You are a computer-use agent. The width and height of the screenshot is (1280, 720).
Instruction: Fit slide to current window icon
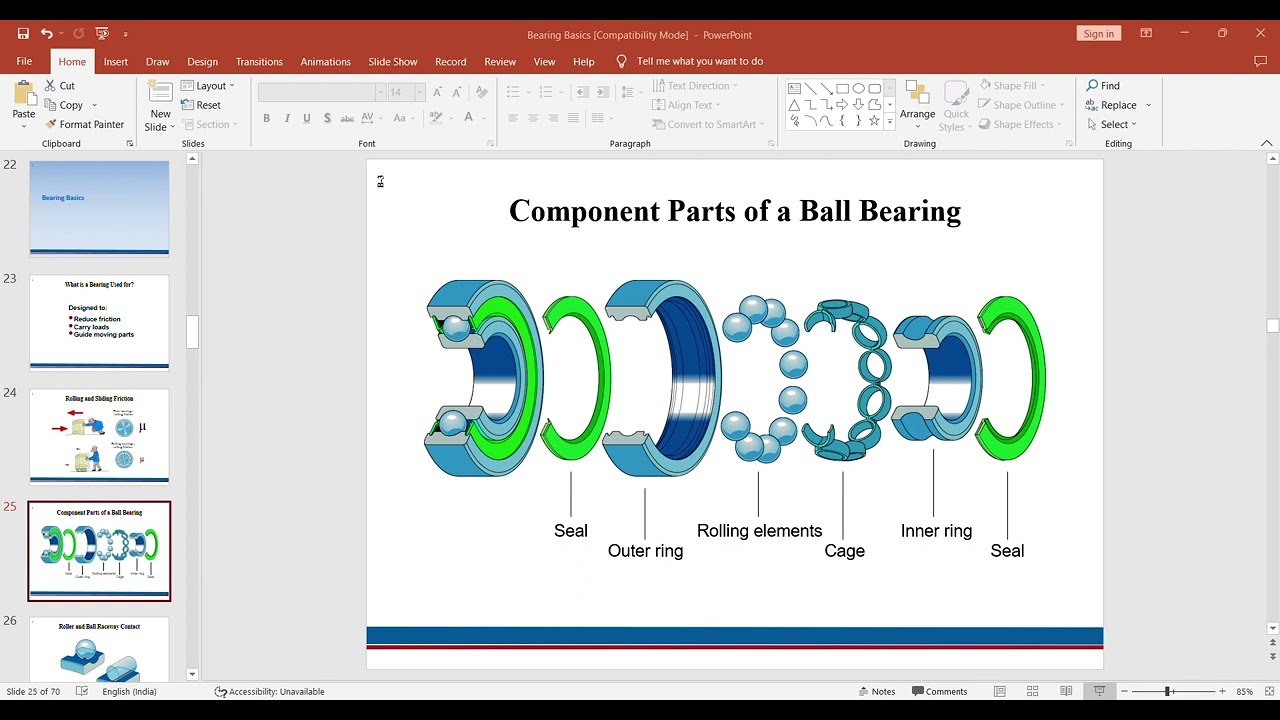coord(1267,691)
